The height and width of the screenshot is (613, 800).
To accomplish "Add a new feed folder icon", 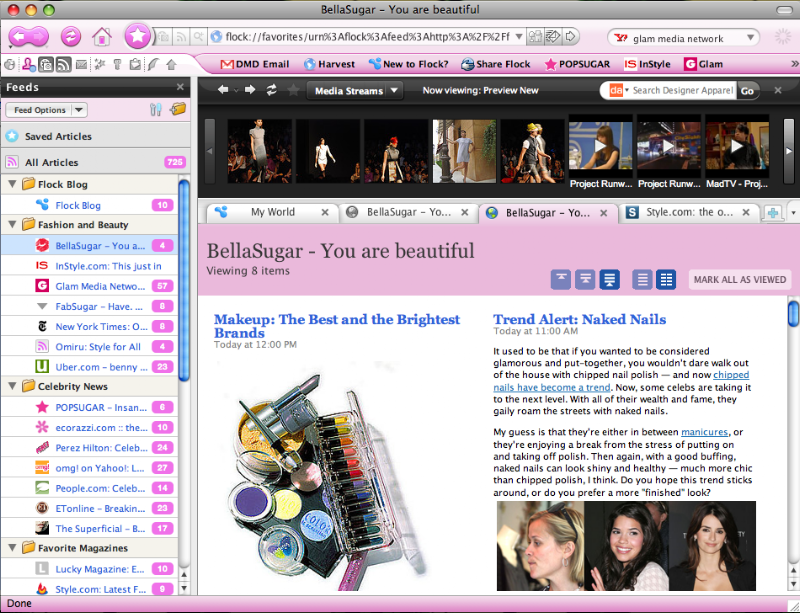I will [x=178, y=109].
